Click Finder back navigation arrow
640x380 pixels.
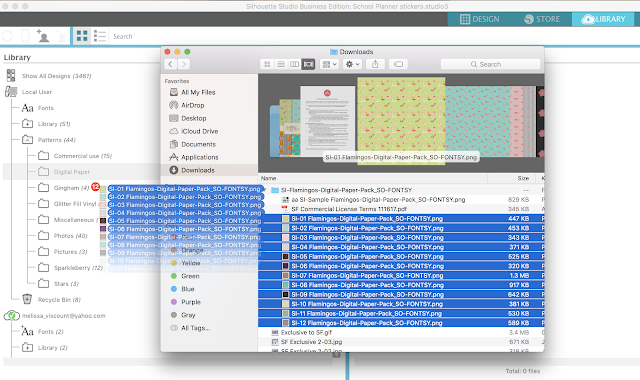coord(171,64)
